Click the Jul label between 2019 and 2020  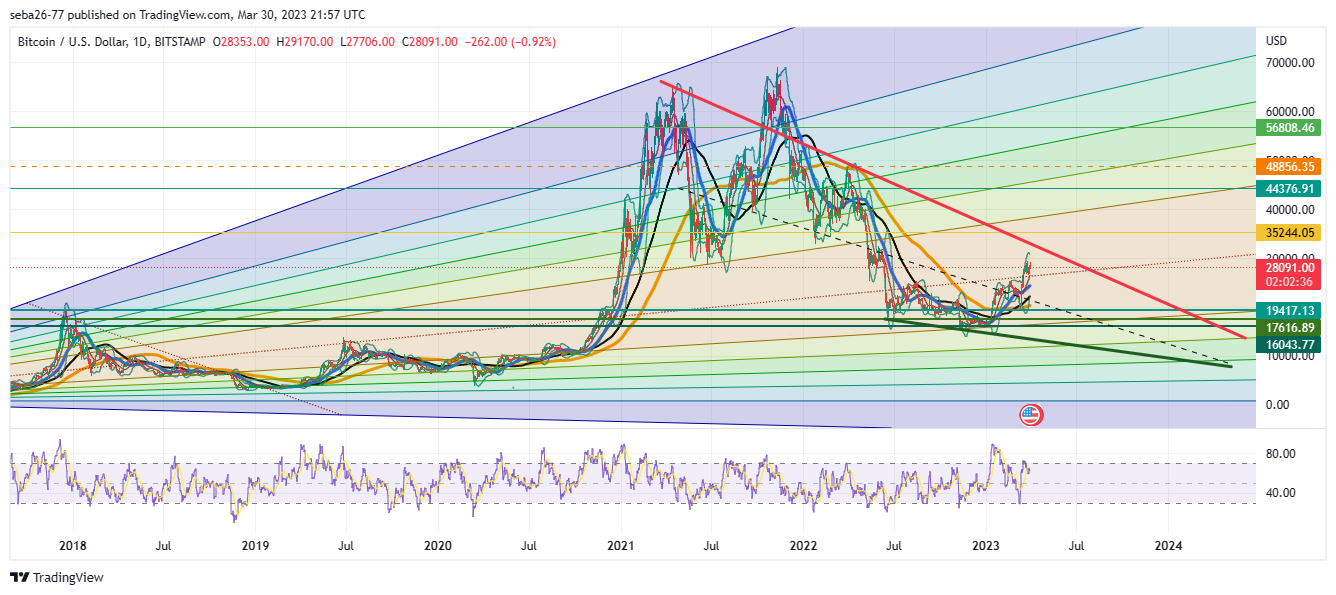tap(346, 546)
